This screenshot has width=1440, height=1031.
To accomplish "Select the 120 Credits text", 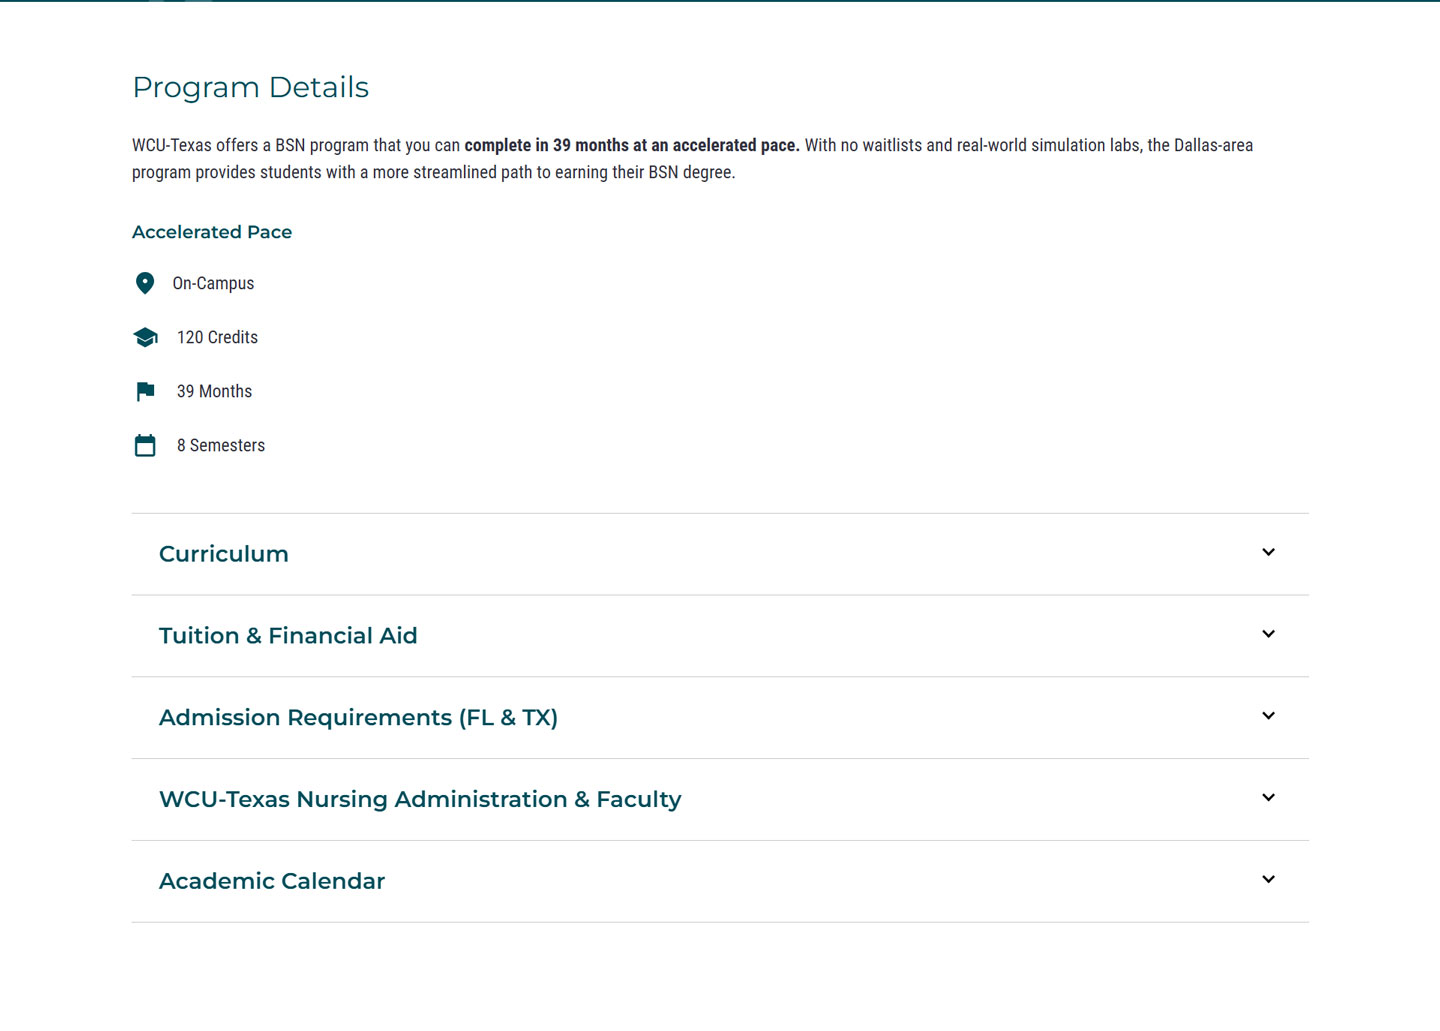I will coord(217,337).
